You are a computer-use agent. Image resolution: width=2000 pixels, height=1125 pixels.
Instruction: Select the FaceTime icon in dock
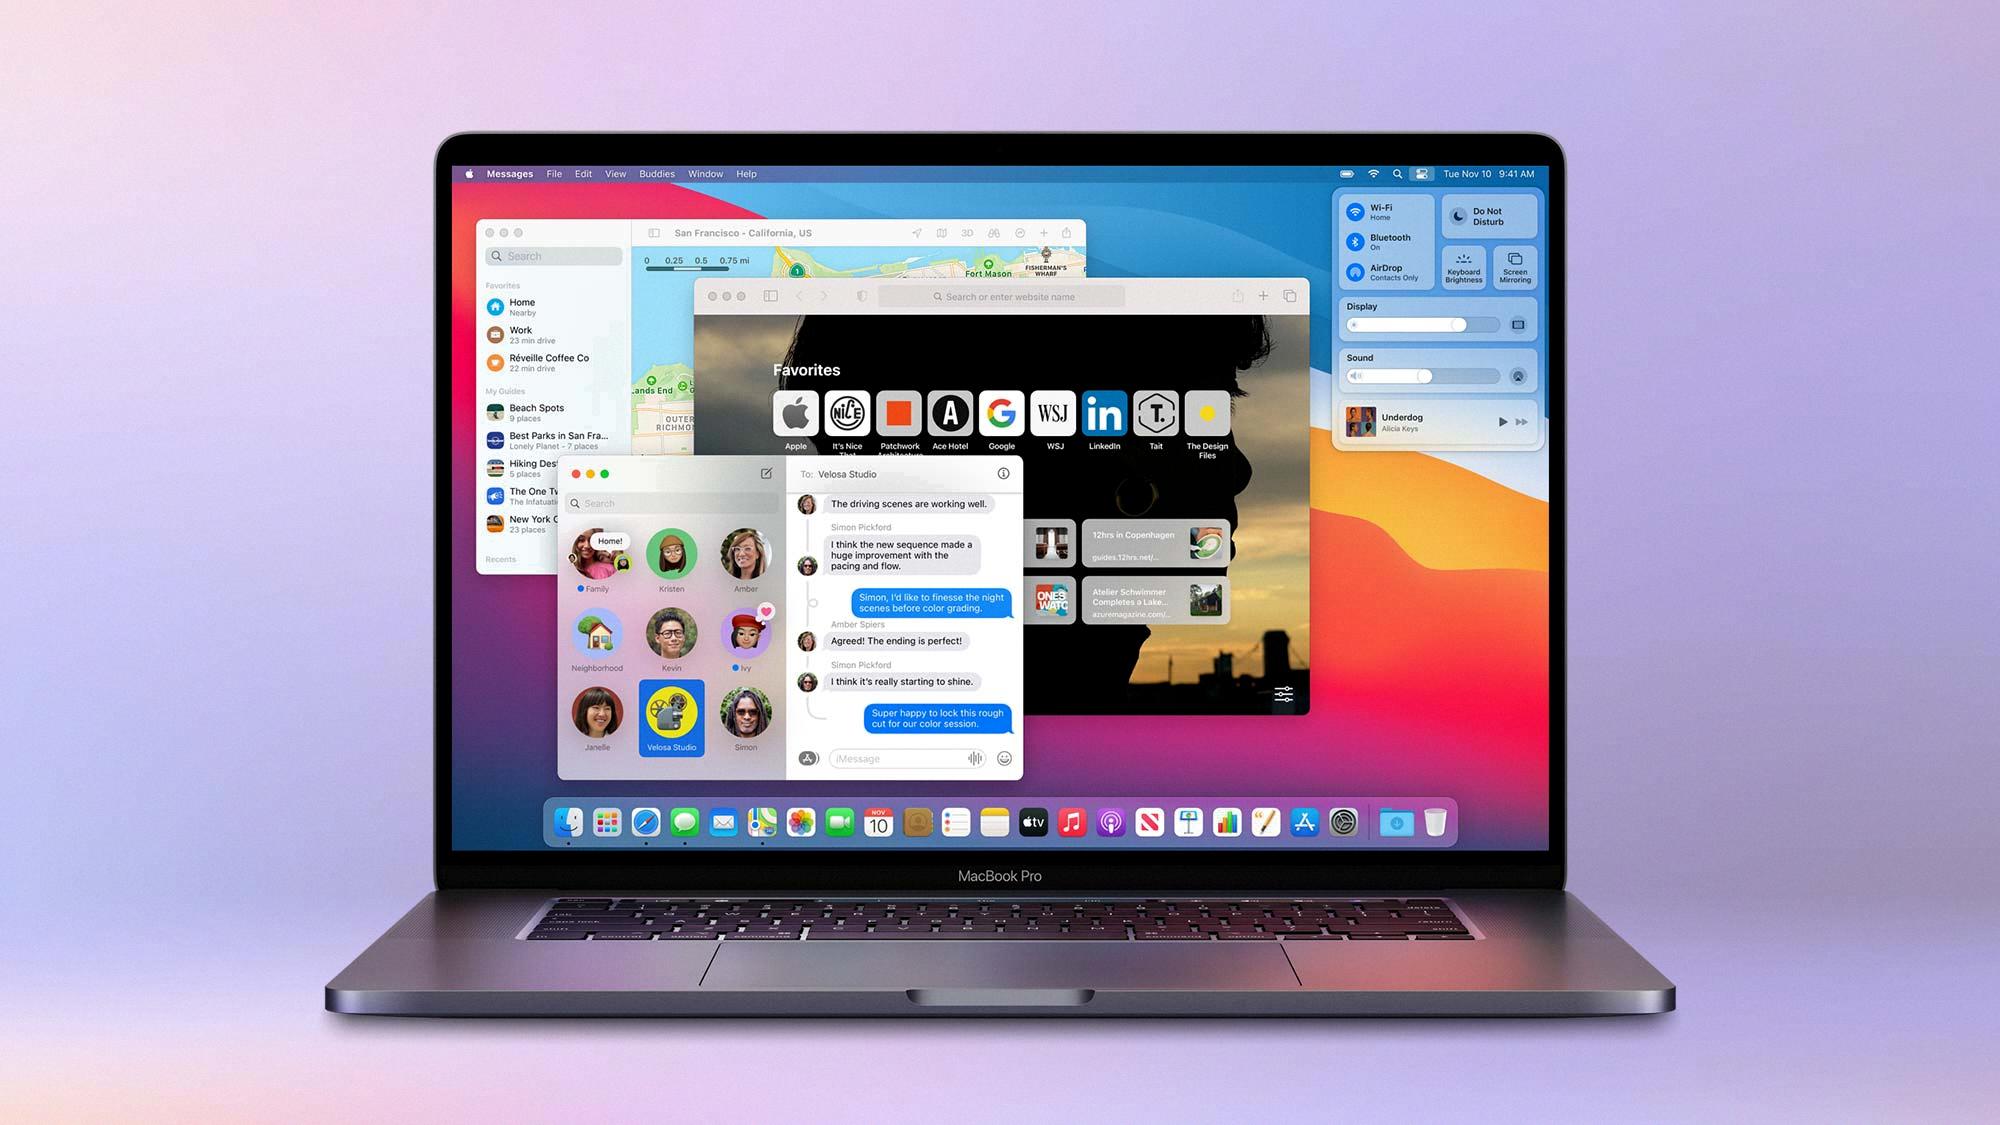(x=838, y=821)
